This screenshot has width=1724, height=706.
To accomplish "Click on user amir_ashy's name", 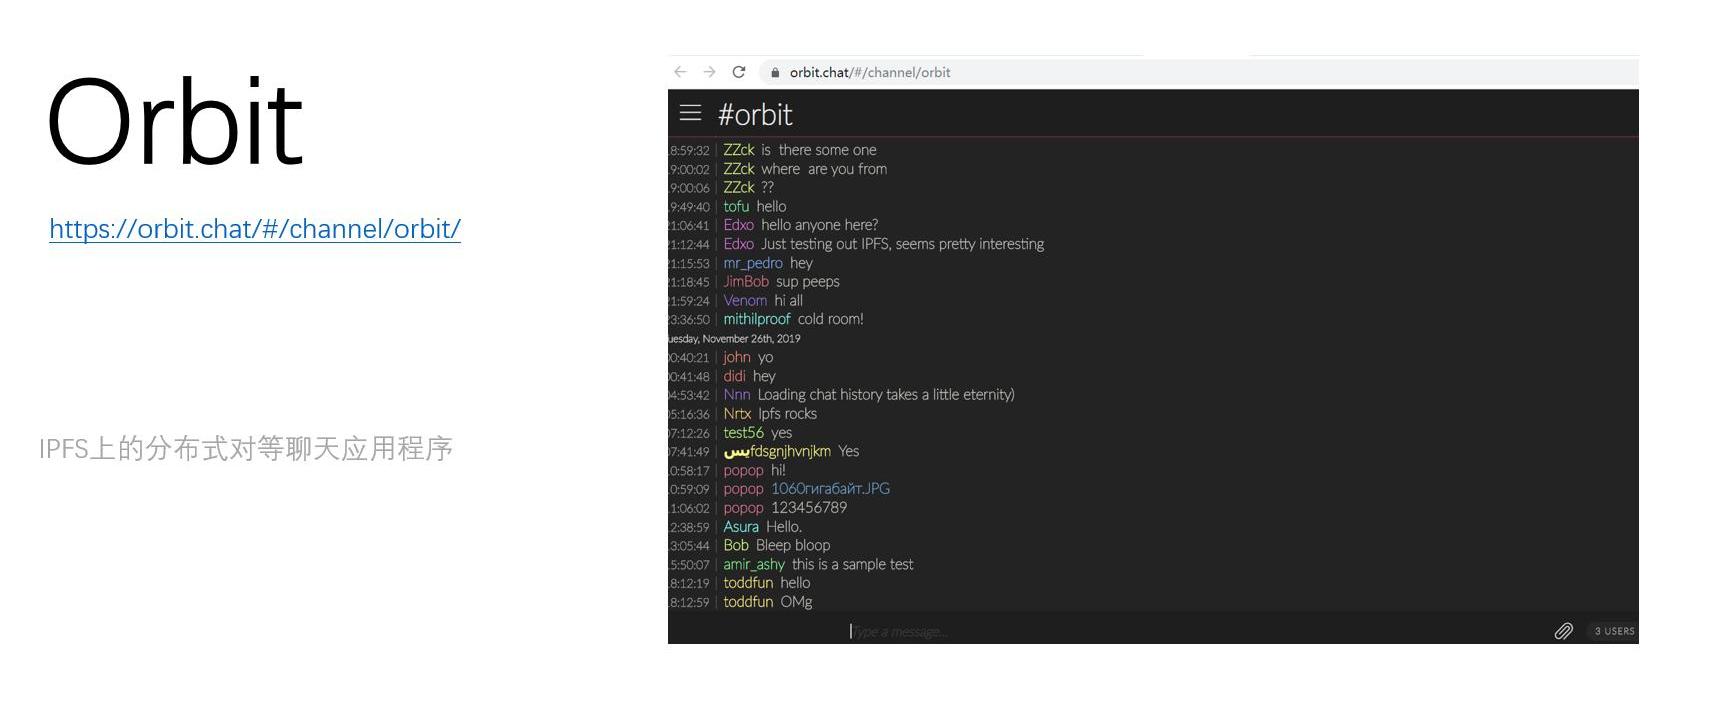I will tap(753, 564).
